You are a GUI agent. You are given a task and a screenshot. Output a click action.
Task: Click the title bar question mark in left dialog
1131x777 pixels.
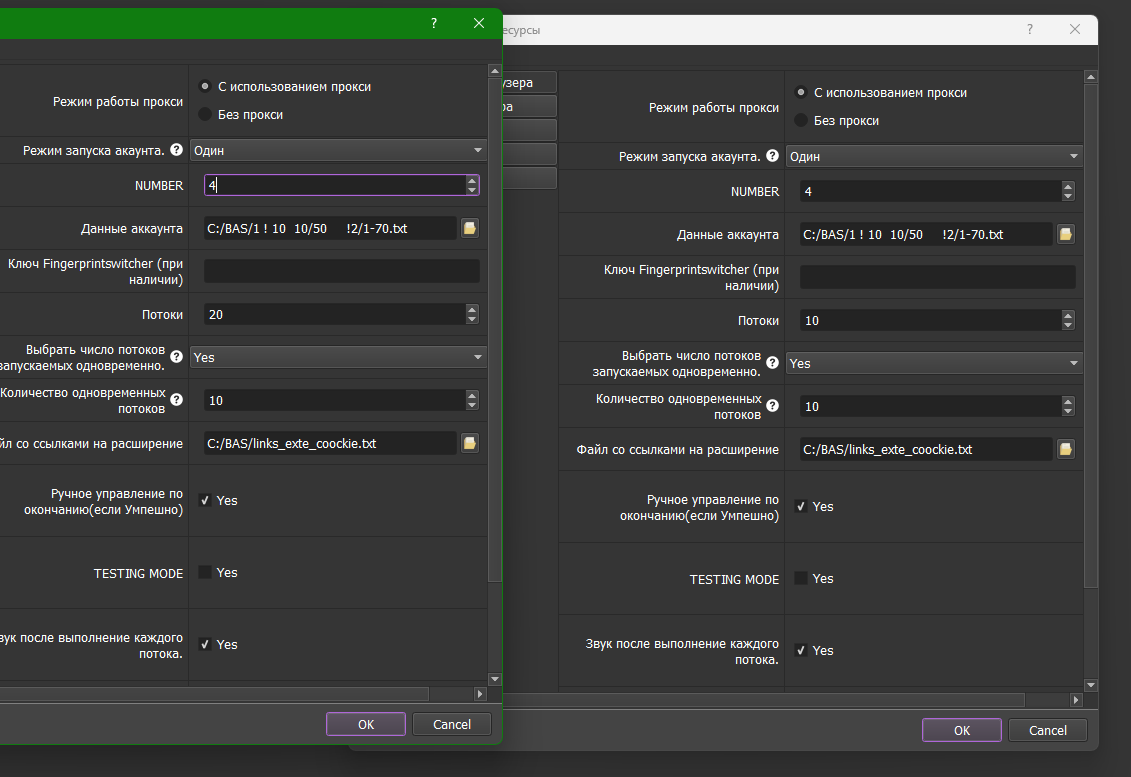[x=434, y=23]
